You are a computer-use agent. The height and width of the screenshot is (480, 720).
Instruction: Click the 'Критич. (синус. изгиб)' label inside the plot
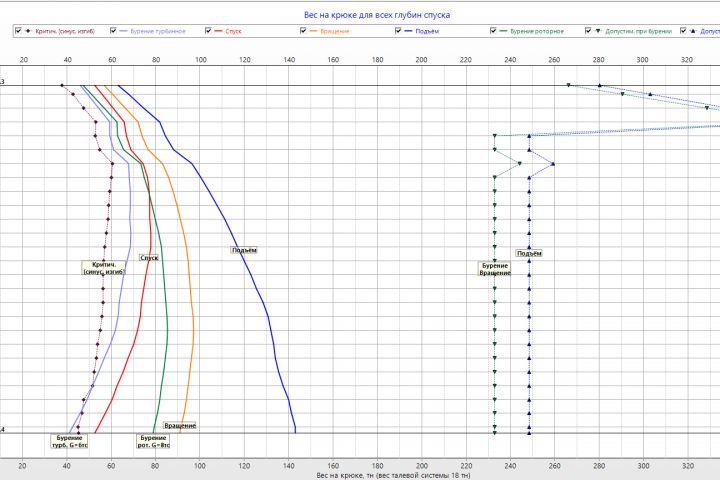[104, 268]
